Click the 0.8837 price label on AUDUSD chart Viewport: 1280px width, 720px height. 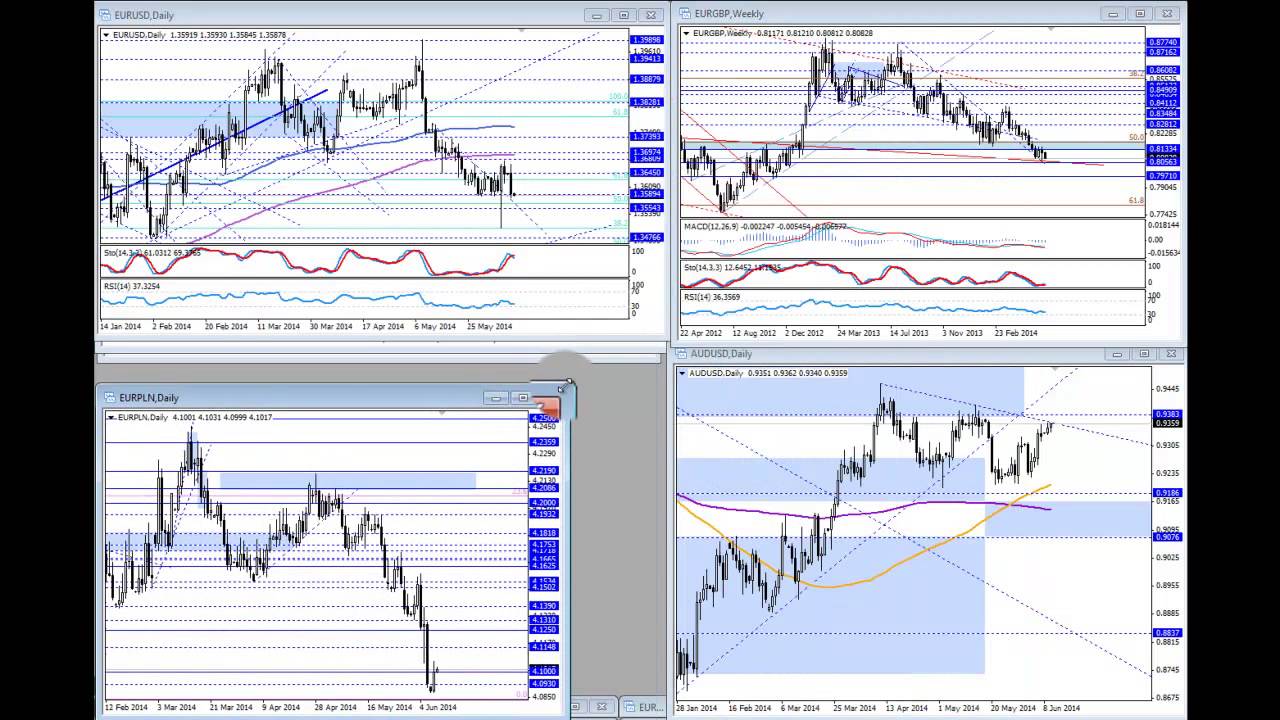point(1167,632)
